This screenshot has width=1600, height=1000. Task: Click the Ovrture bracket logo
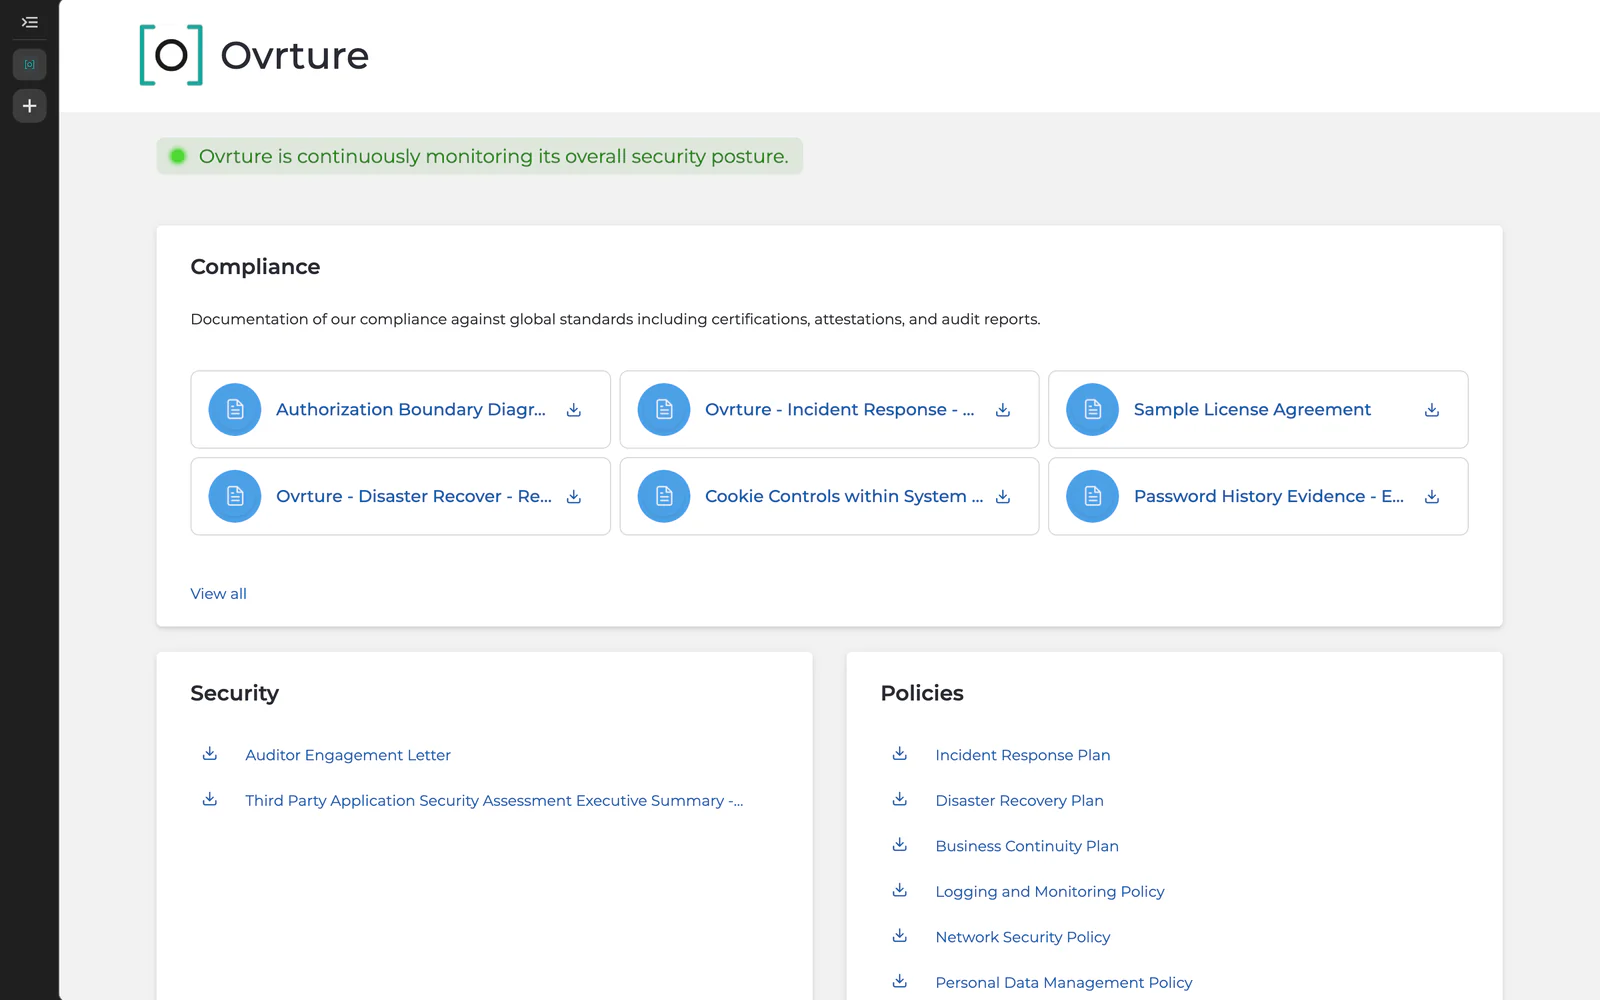coord(171,55)
